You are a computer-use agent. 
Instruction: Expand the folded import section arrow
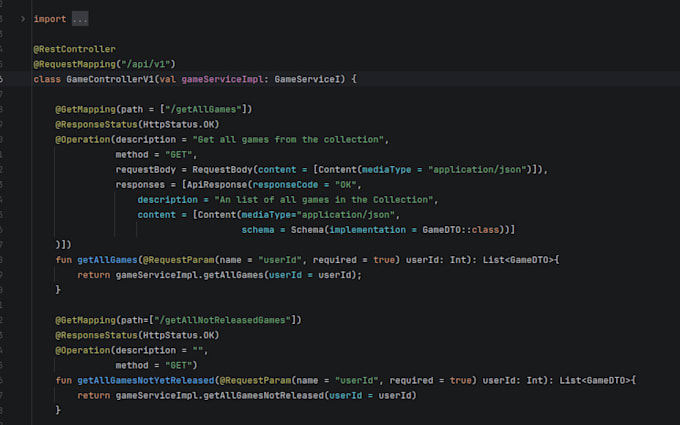[23, 19]
